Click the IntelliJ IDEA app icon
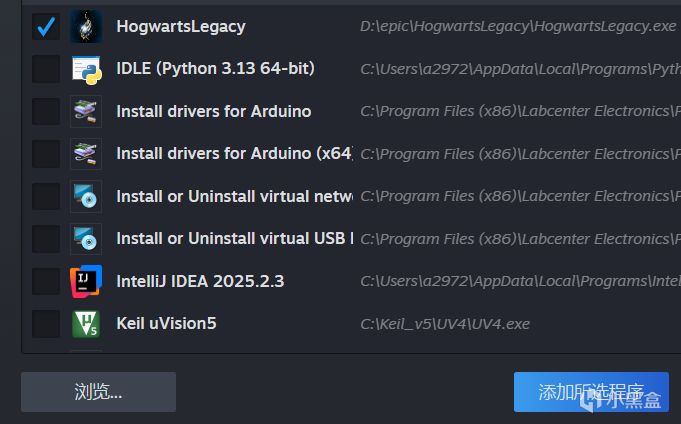Image resolution: width=681 pixels, height=424 pixels. [x=86, y=281]
